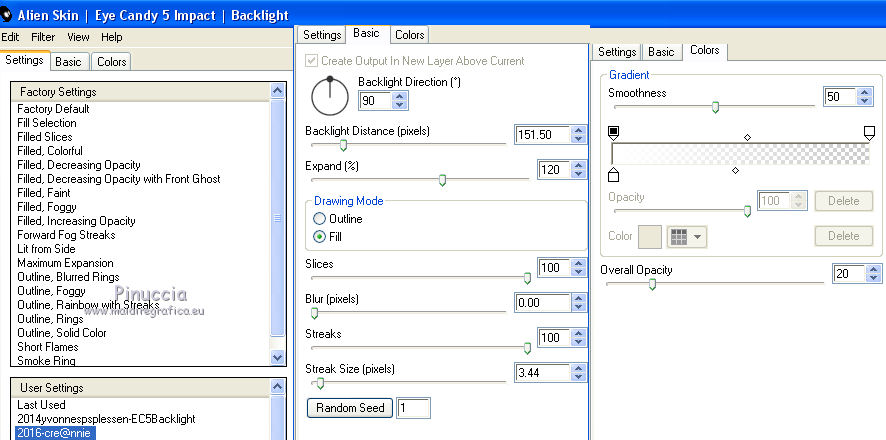Click the Backlight Distance slider handle
Screen dimensions: 886x440
342,146
